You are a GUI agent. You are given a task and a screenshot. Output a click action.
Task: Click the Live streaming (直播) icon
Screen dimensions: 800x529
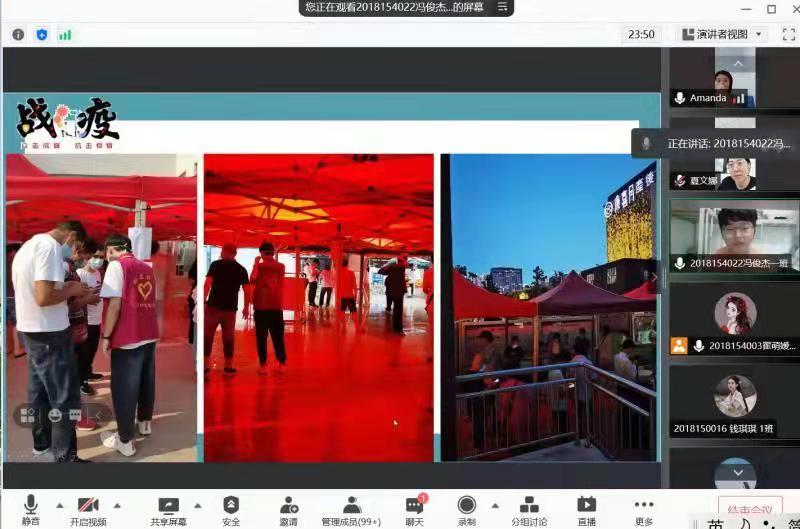tap(586, 506)
